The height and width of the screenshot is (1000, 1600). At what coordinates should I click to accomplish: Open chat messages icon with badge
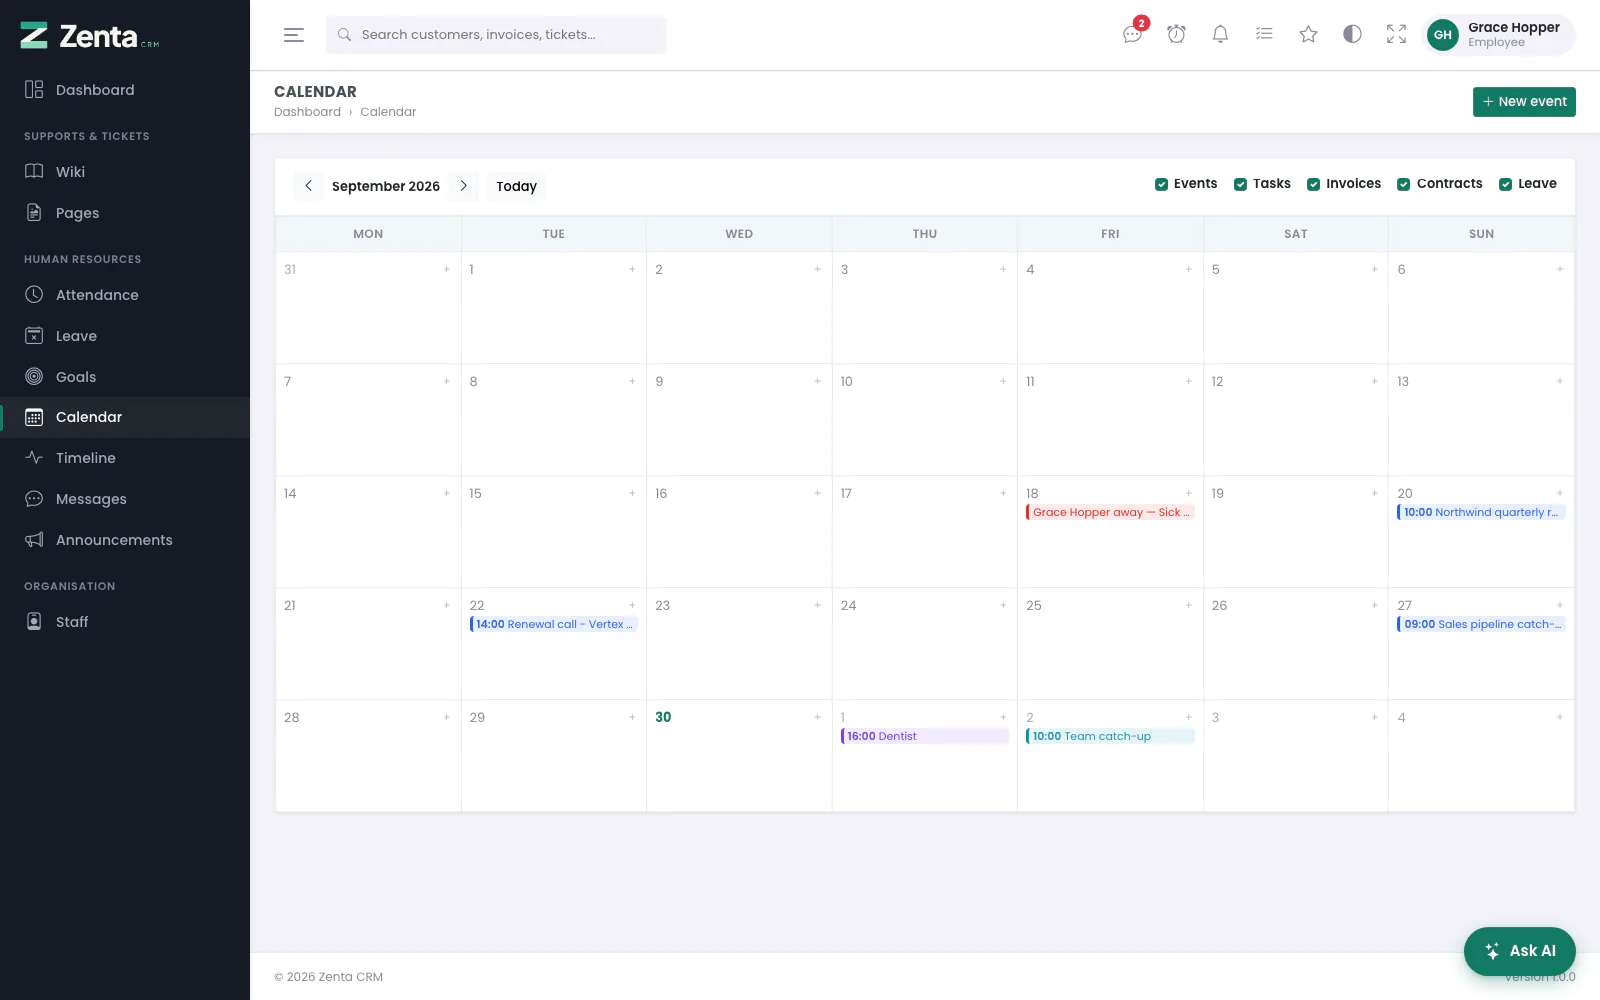(1133, 34)
